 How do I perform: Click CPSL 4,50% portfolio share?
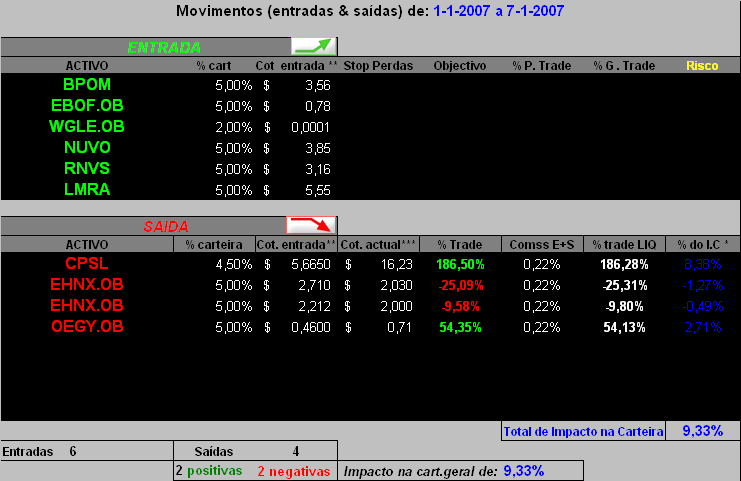click(x=233, y=264)
